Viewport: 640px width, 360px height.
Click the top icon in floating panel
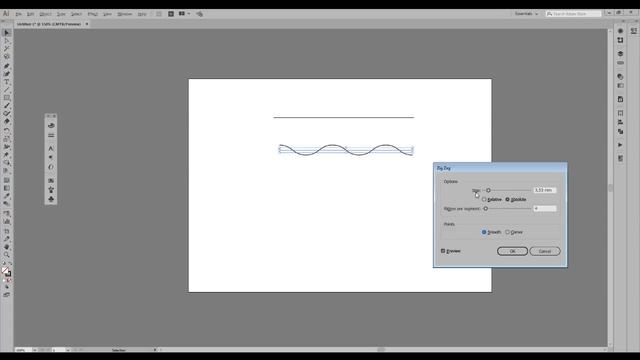coord(51,125)
